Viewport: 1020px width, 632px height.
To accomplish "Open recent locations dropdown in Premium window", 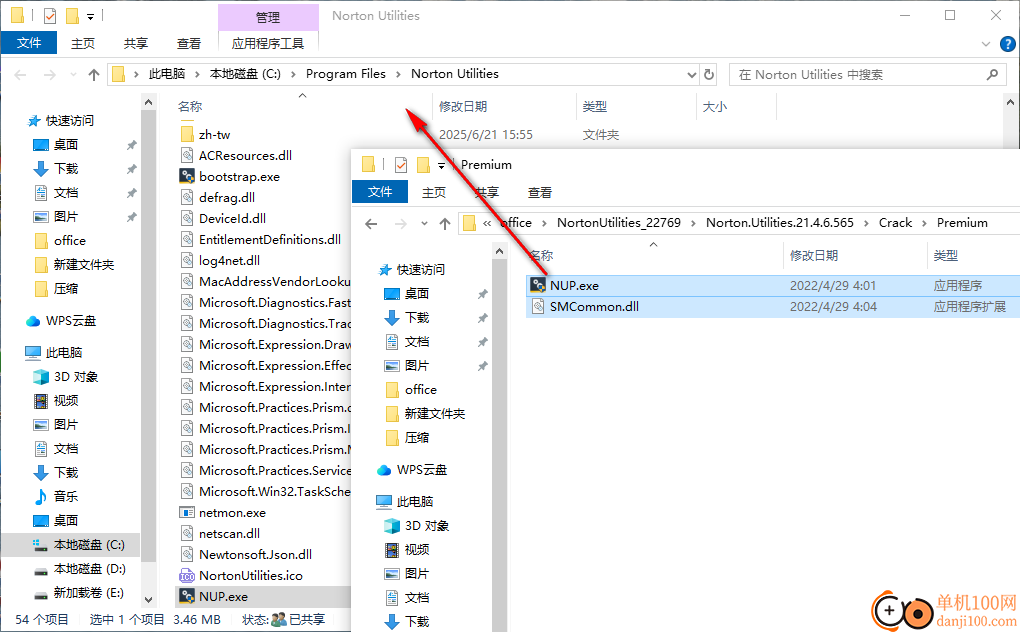I will click(x=424, y=224).
